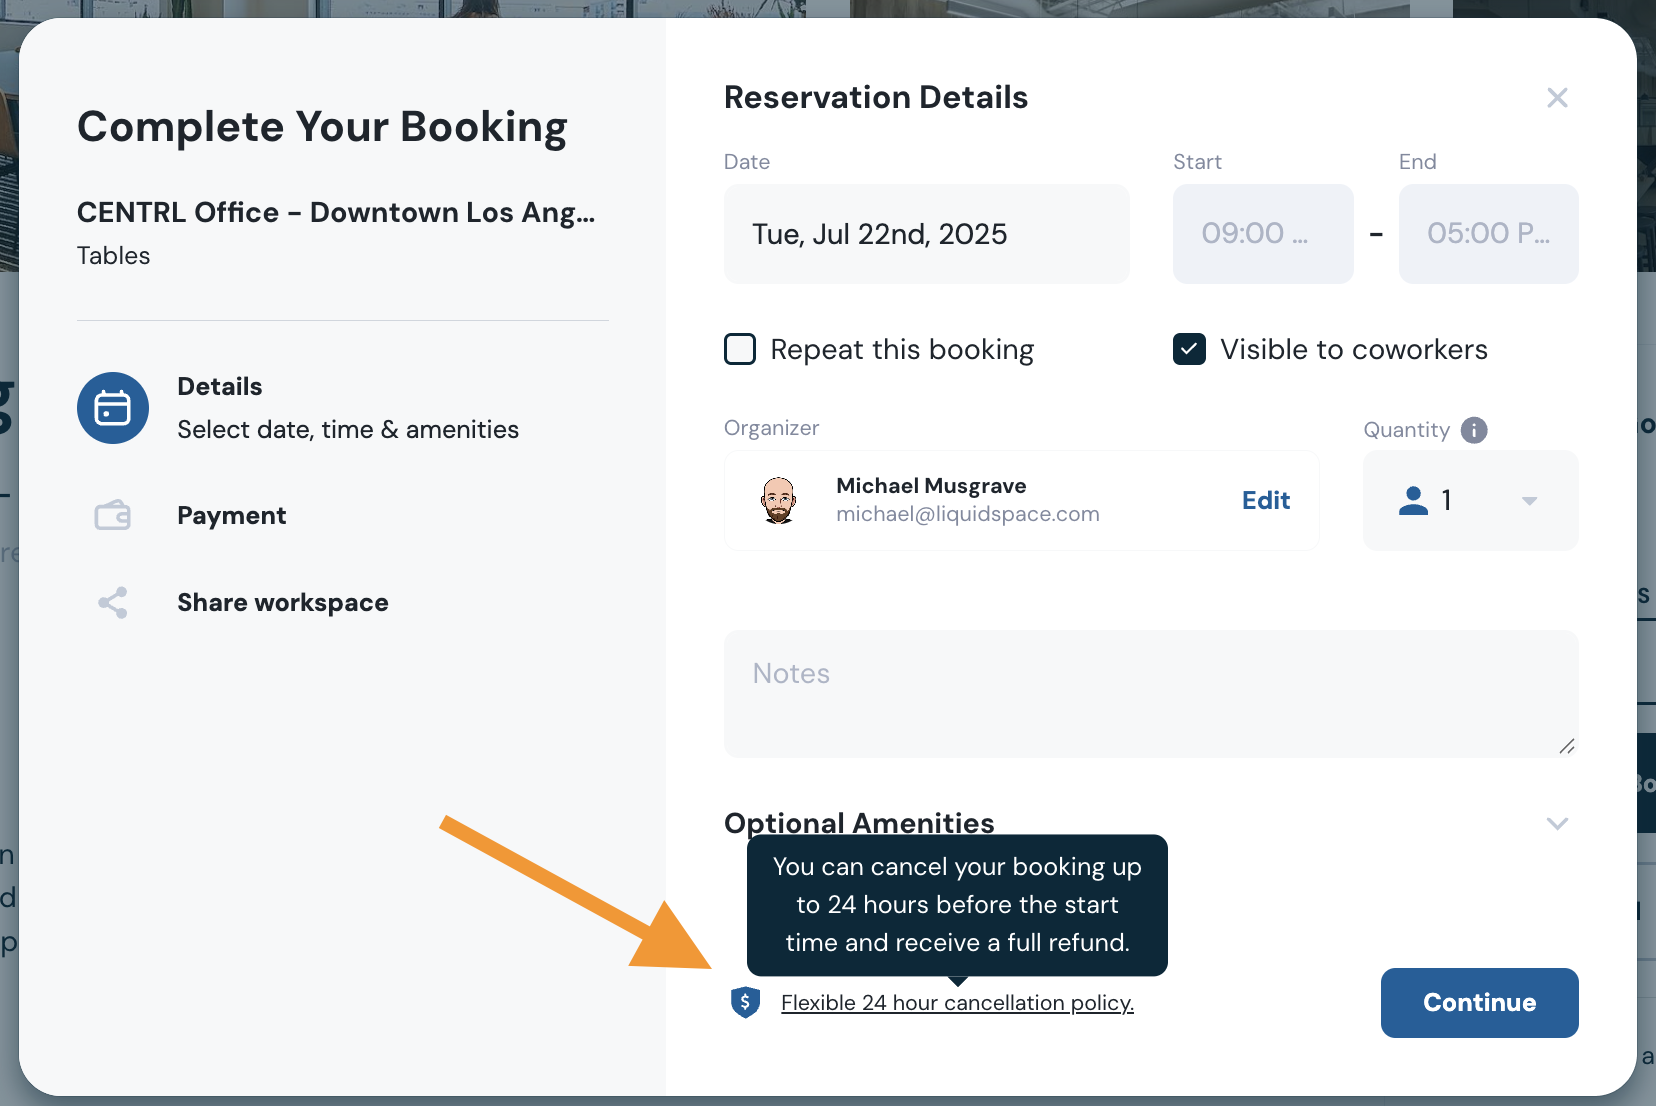Screen dimensions: 1656x1106
Task: Open the date field Tue, Jul 22nd, 2025
Action: (926, 234)
